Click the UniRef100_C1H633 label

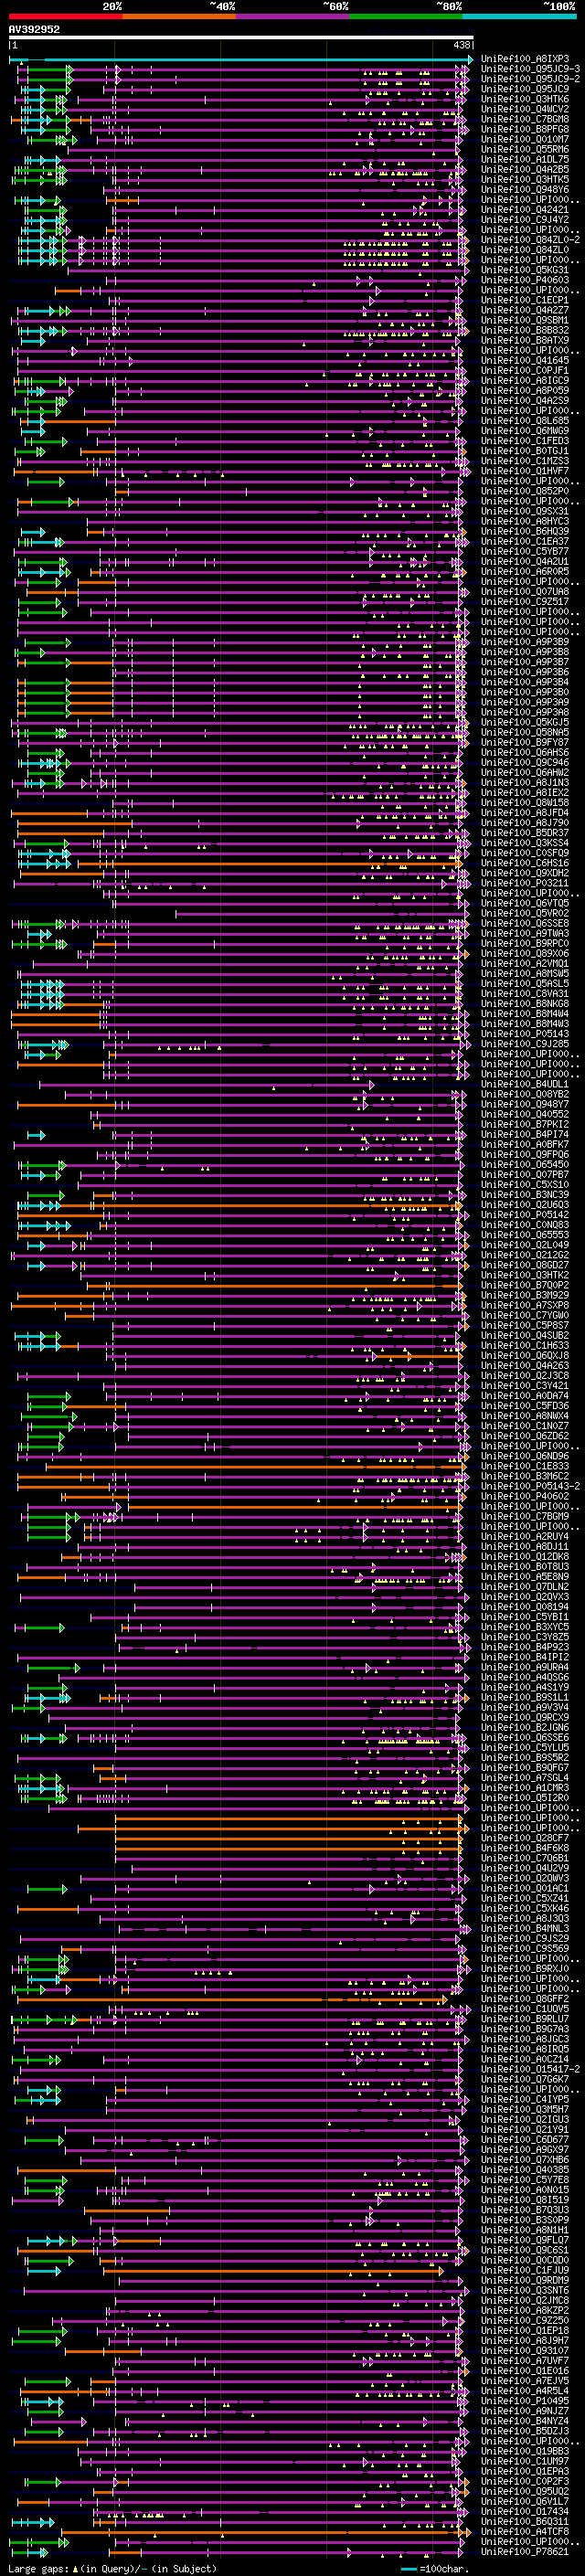pos(524,1345)
